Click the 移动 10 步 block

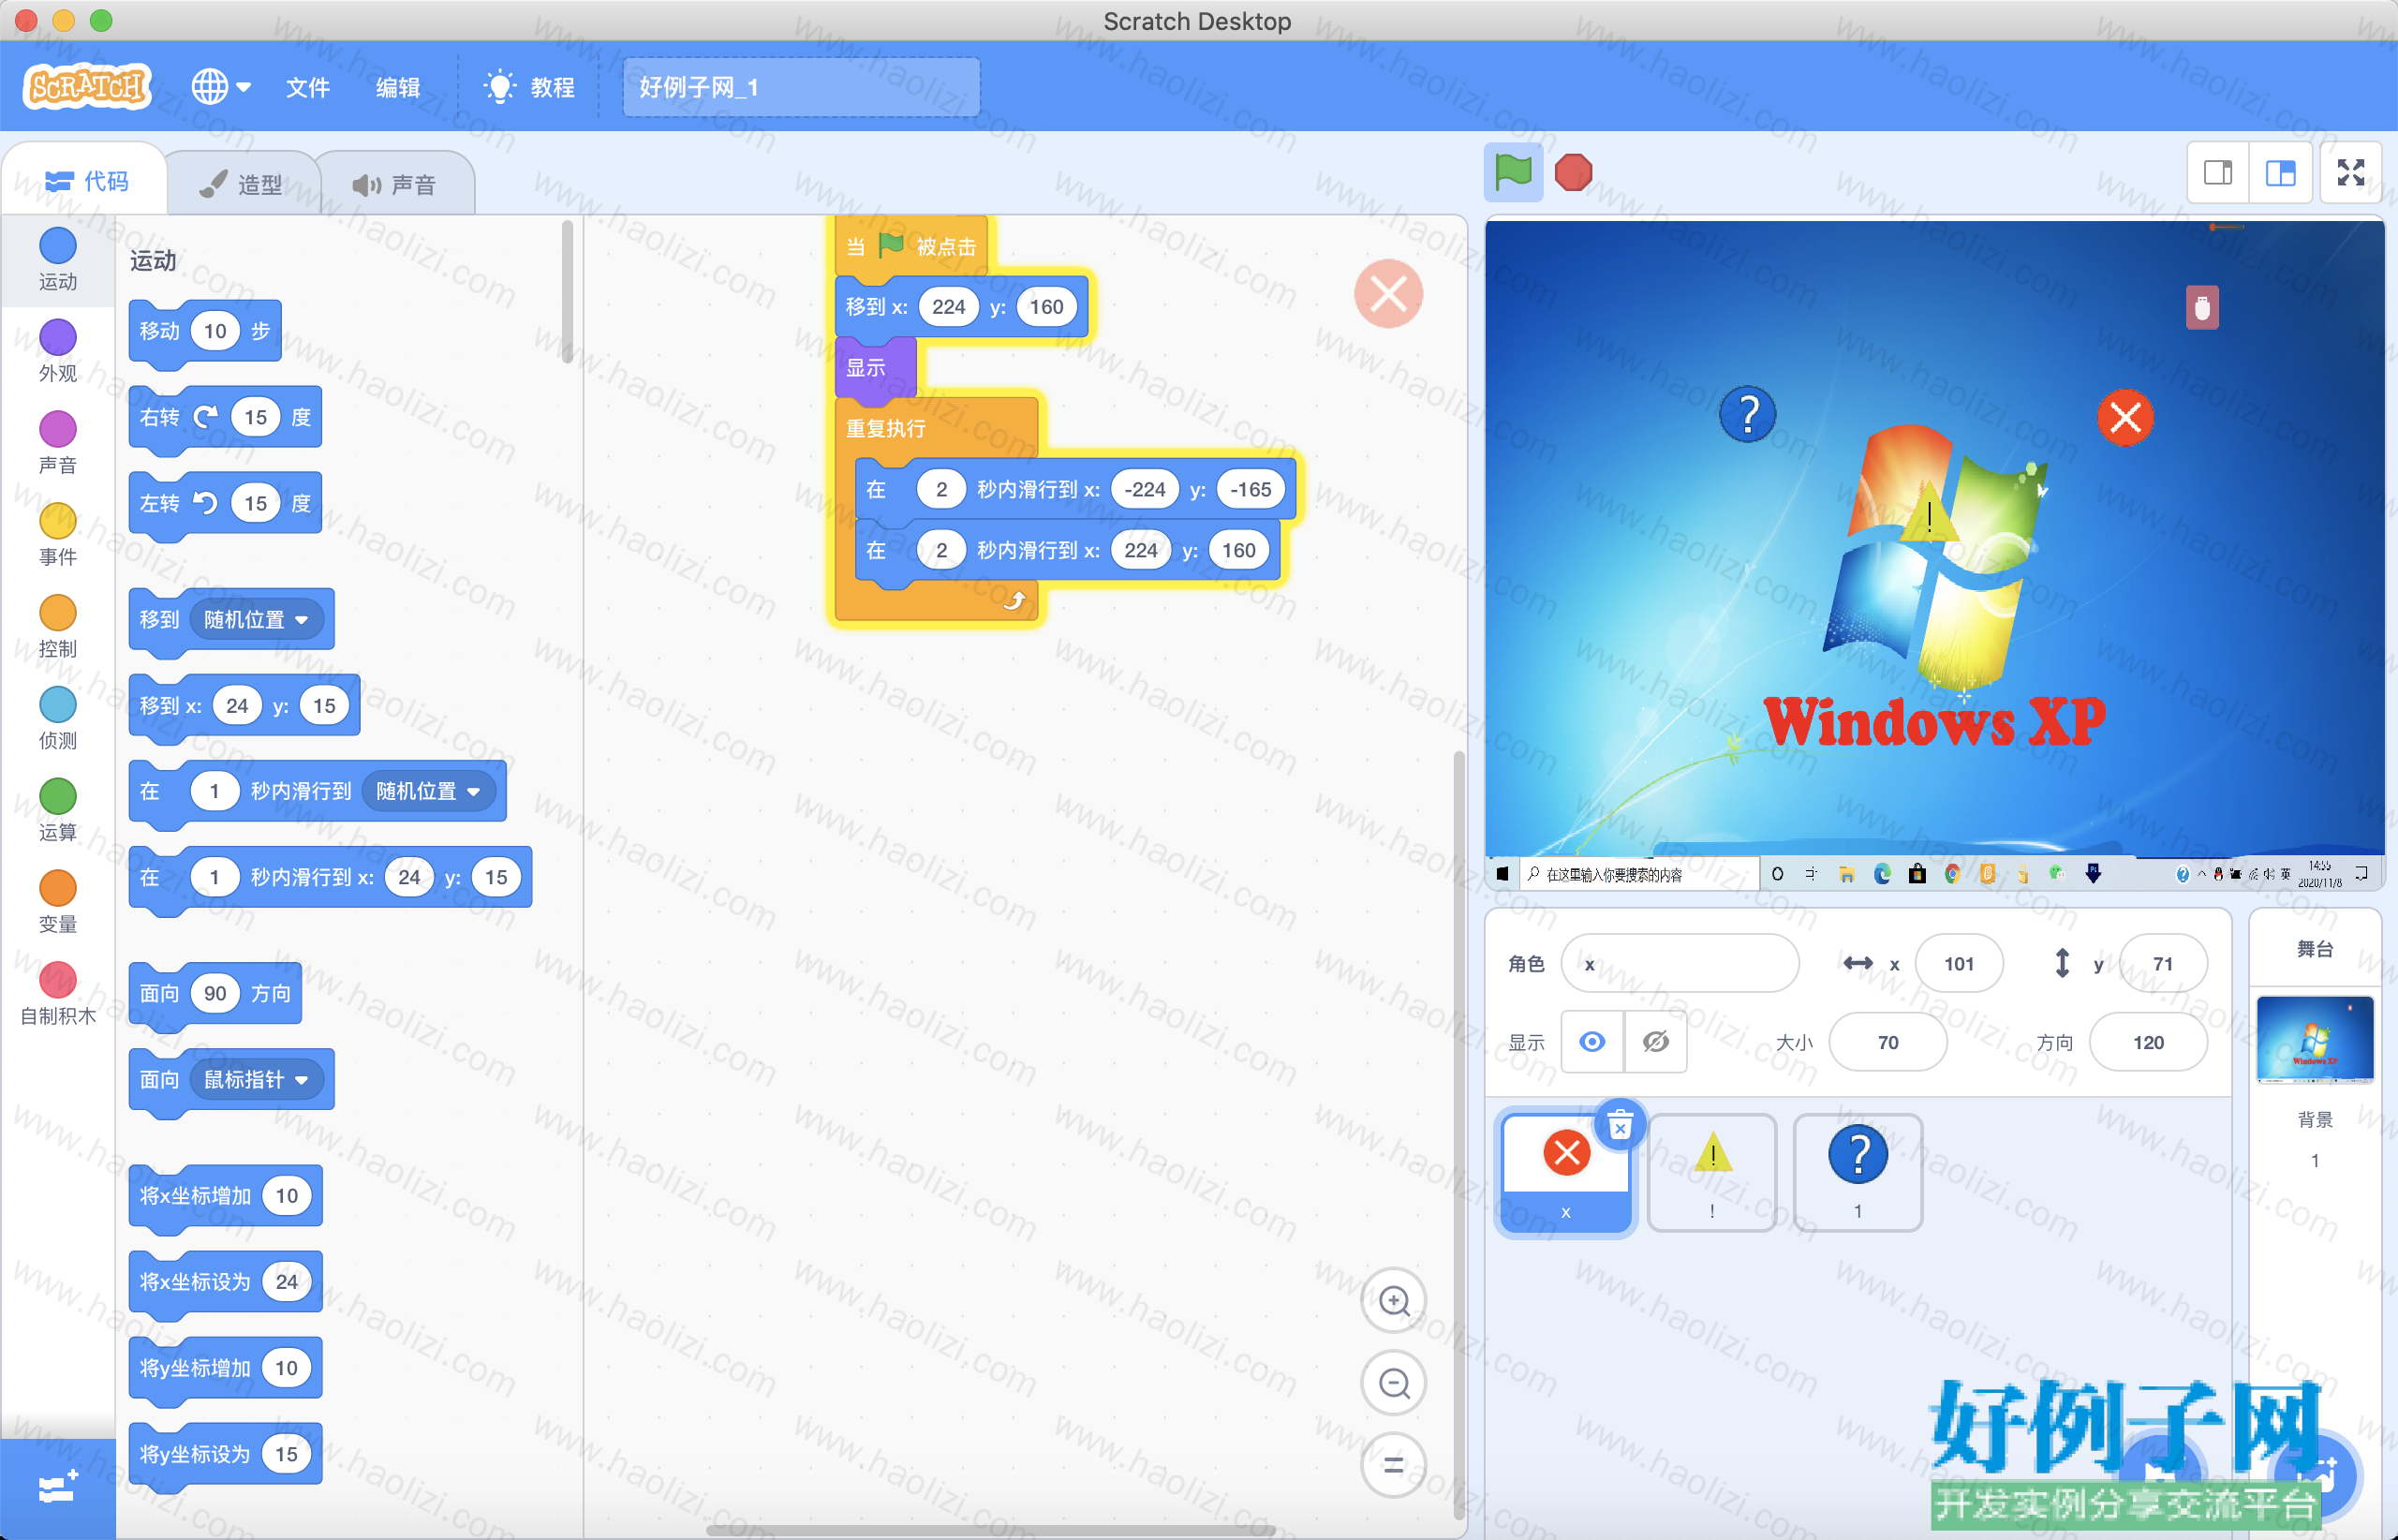pyautogui.click(x=204, y=331)
